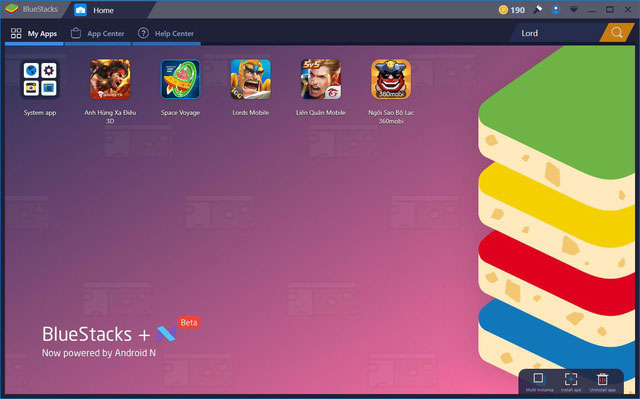Image resolution: width=640 pixels, height=399 pixels.
Task: Open the user account profile icon
Action: tap(556, 9)
